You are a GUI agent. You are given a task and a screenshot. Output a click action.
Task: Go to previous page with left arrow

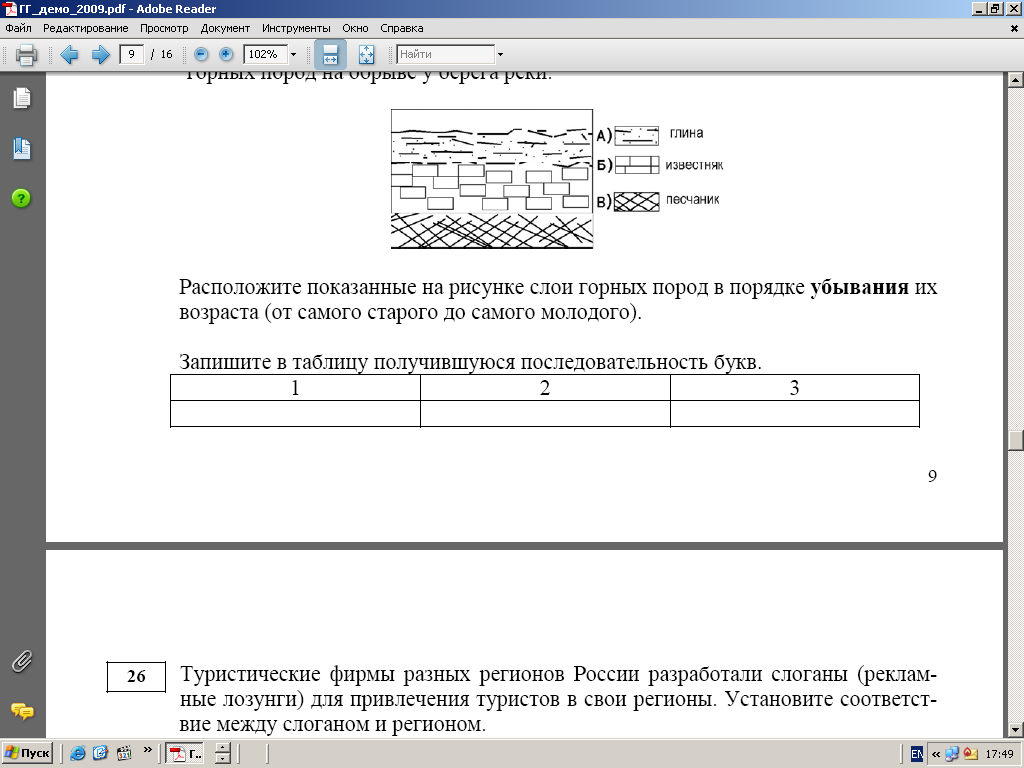(x=69, y=54)
